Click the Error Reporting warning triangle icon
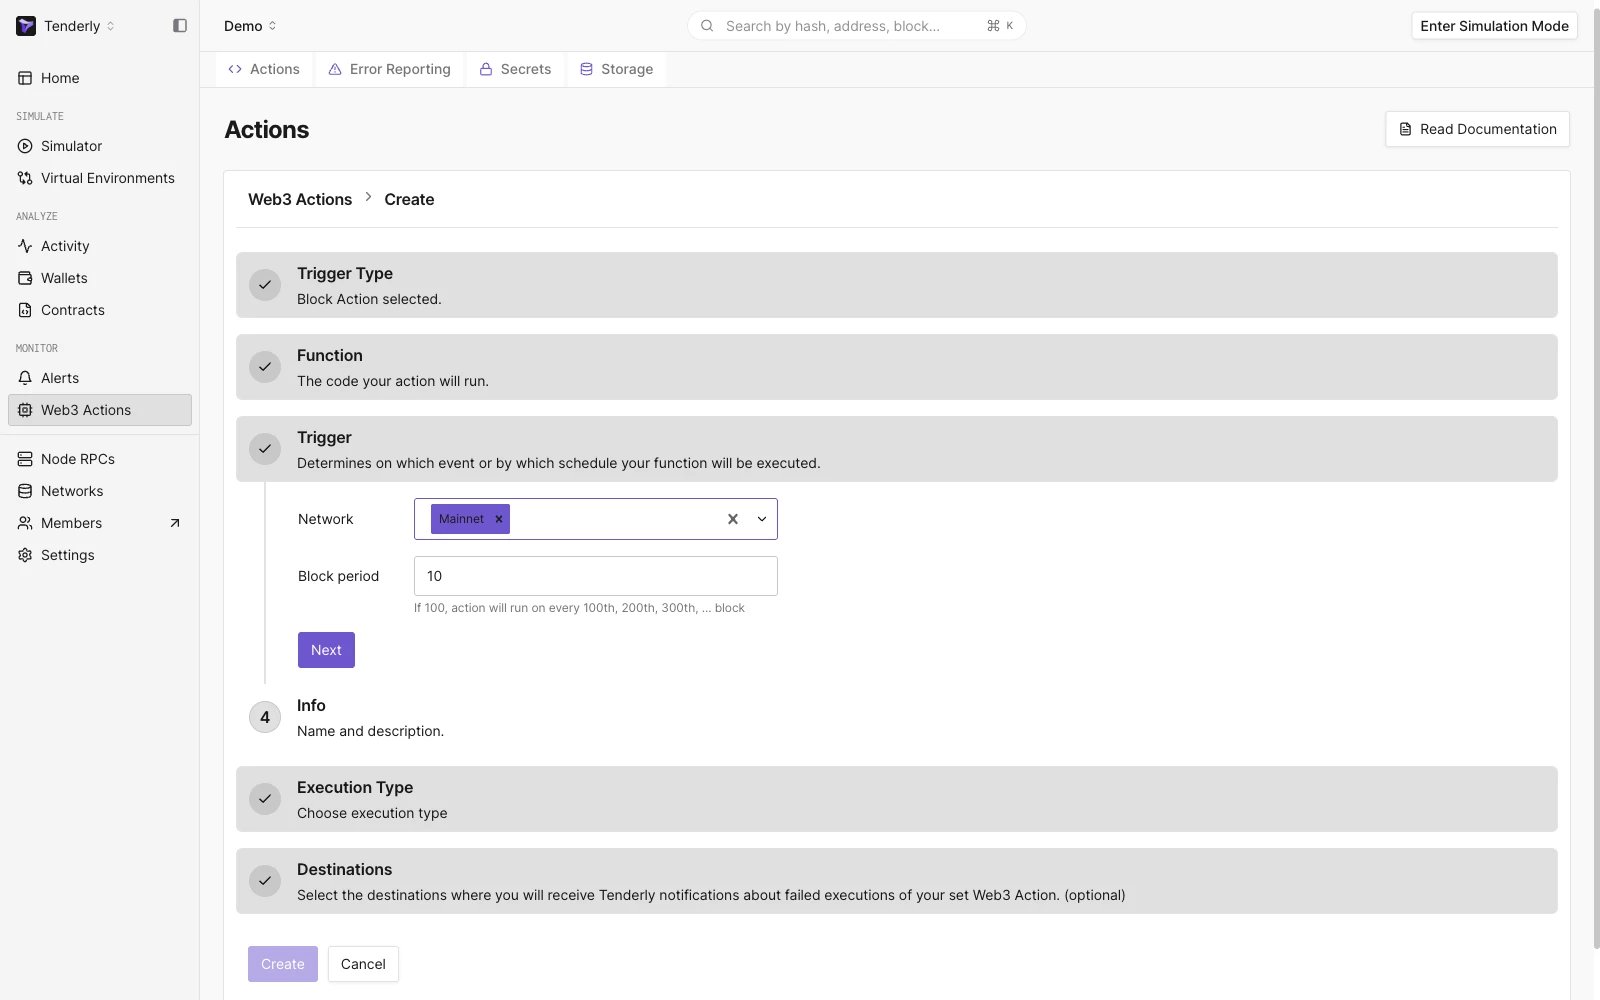 335,69
